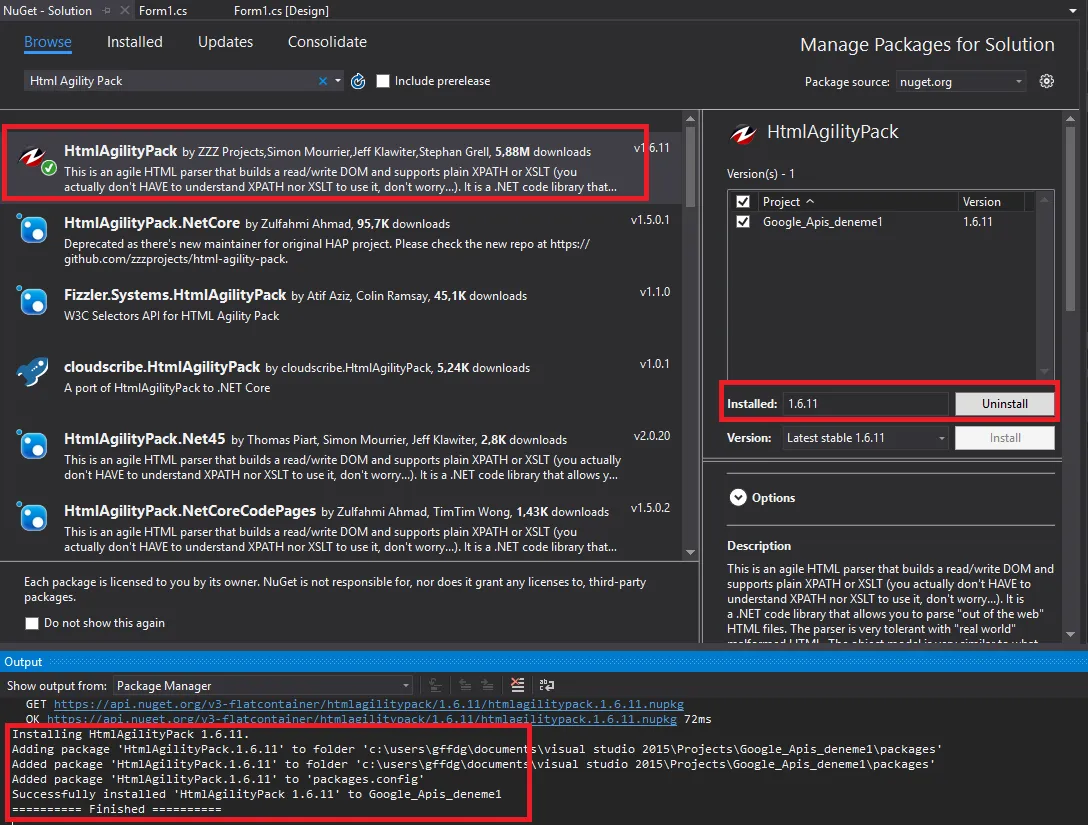Uncheck the Google_Apis_deneme1 project checkbox
This screenshot has height=825, width=1088.
click(x=742, y=222)
